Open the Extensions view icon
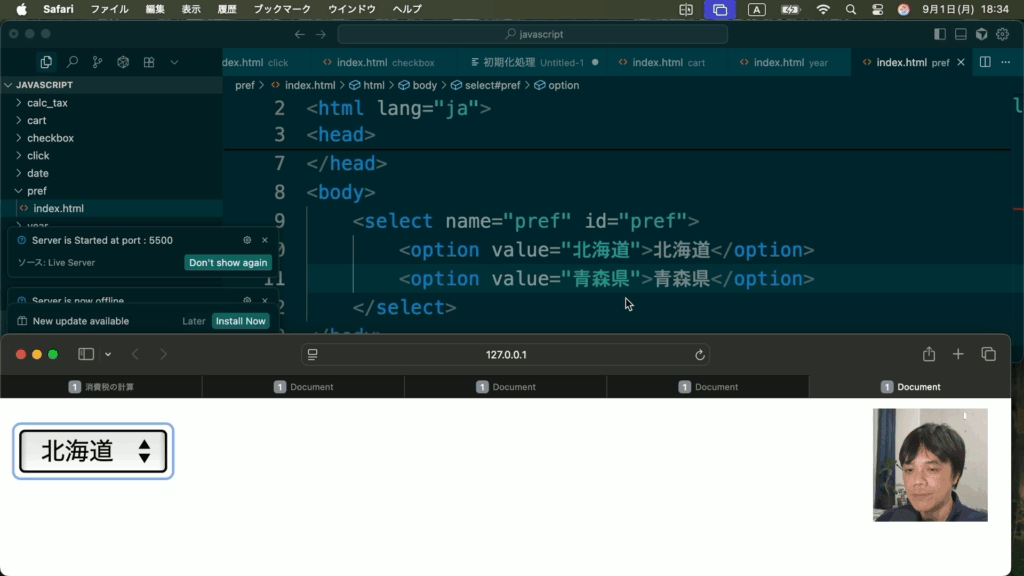Viewport: 1024px width, 576px height. click(x=149, y=62)
